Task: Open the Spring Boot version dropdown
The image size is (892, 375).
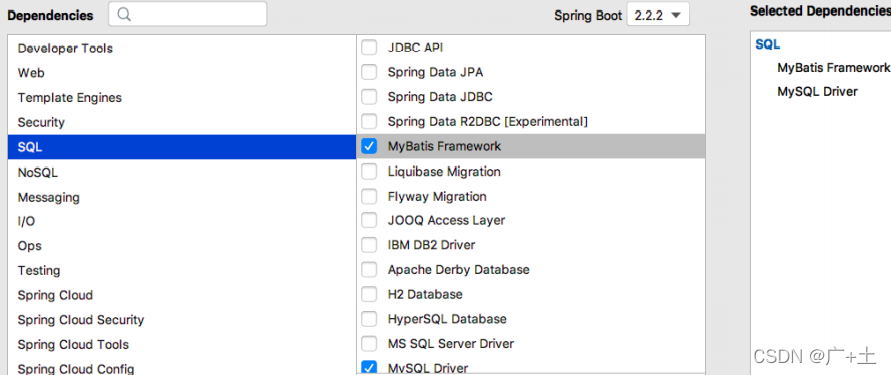Action: click(658, 15)
